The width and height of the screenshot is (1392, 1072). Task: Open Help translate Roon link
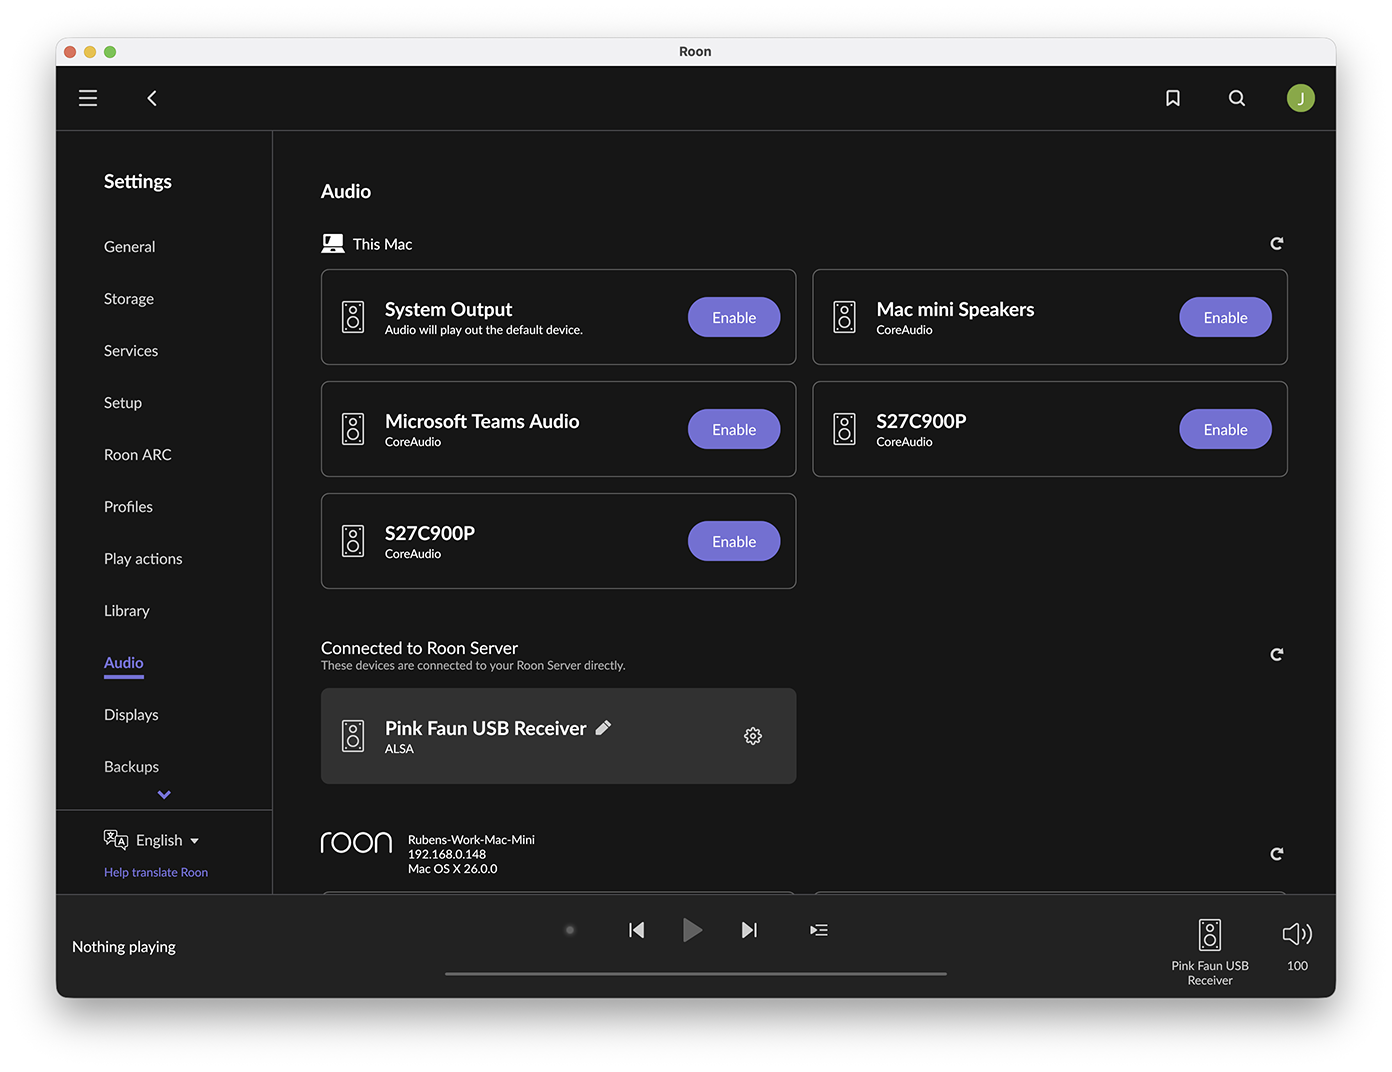pos(156,872)
